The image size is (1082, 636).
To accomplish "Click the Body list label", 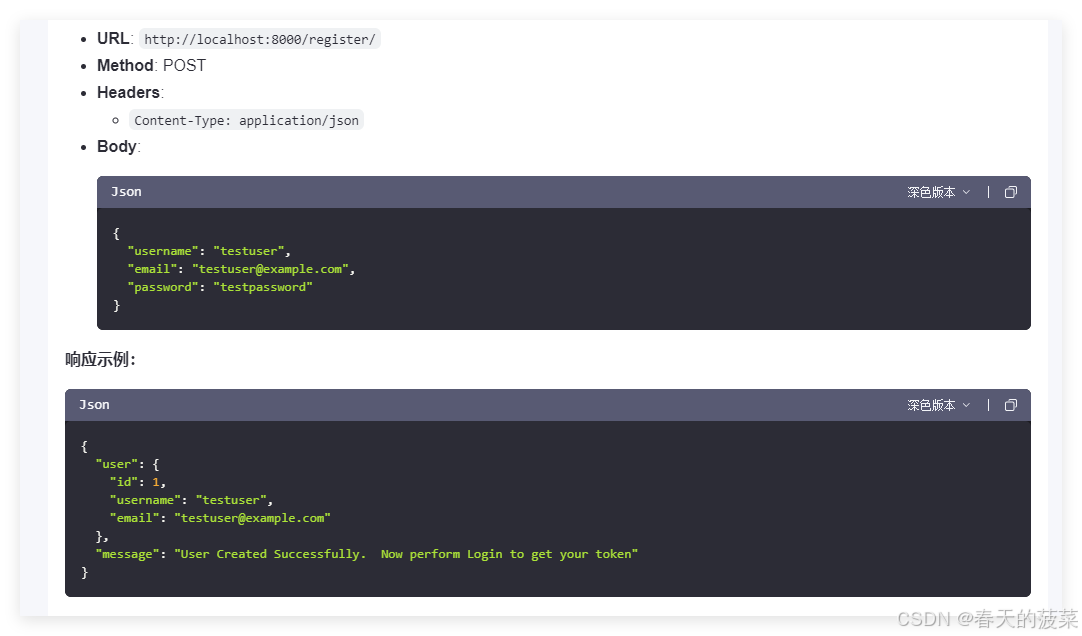I will (x=117, y=146).
